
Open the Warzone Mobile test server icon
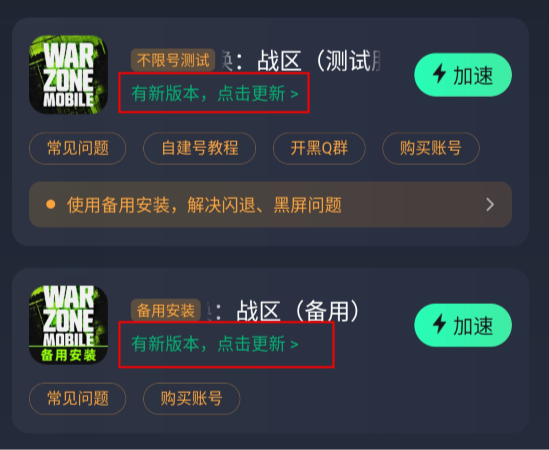pyautogui.click(x=68, y=74)
